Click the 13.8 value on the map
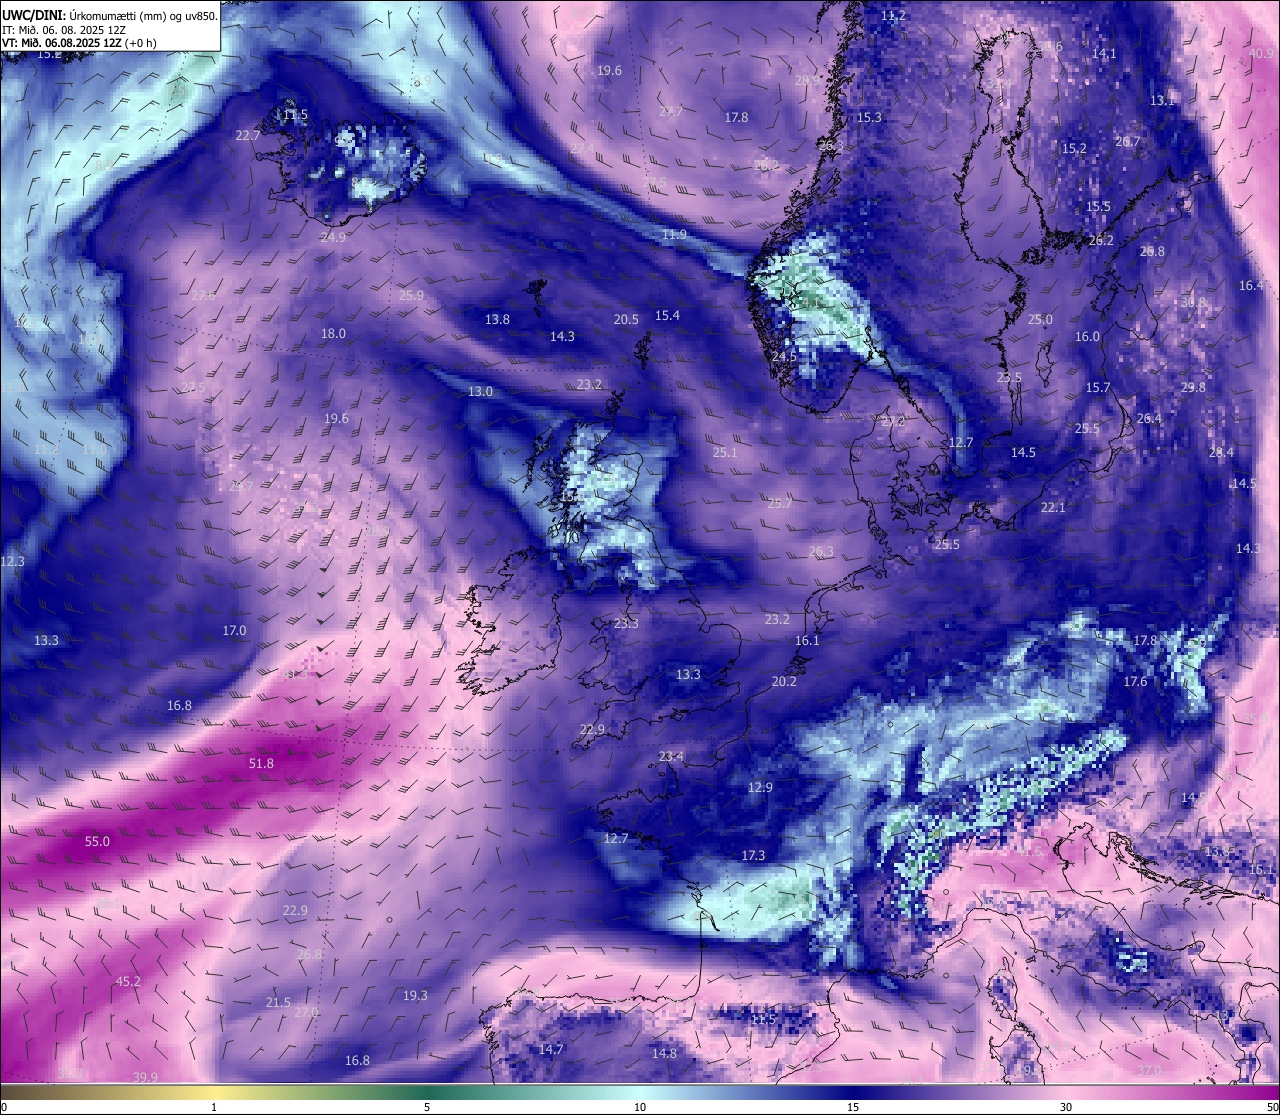 pyautogui.click(x=497, y=319)
